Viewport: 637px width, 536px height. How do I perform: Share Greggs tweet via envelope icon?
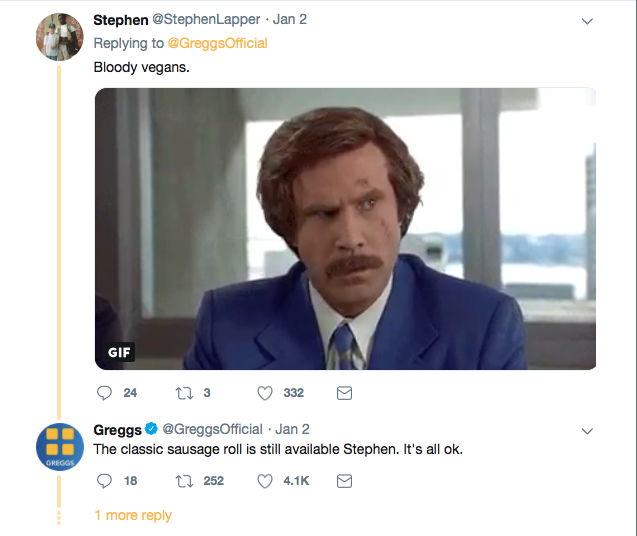point(344,481)
